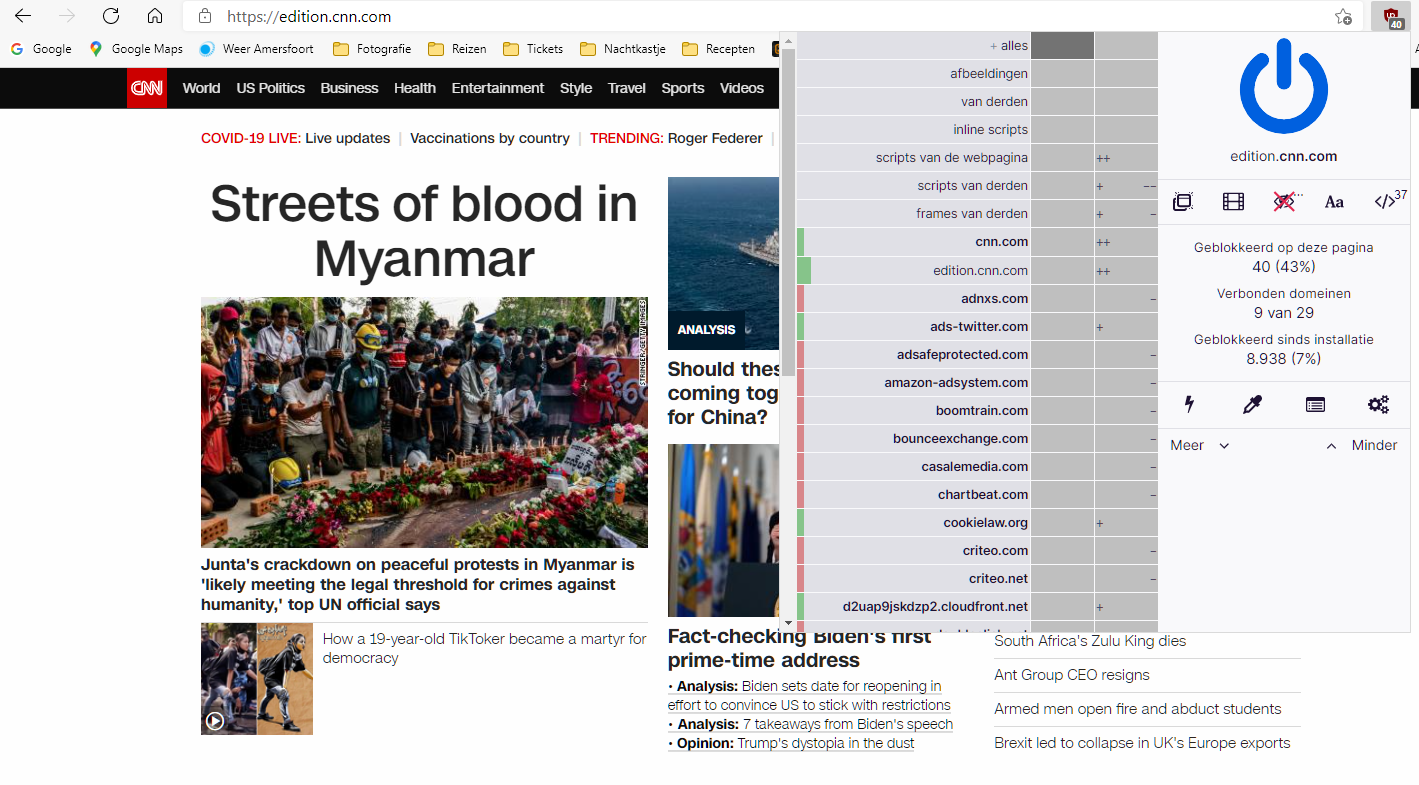Open 'Trump's dystopia in the dust' opinion
The height and width of the screenshot is (785, 1419).
tap(826, 743)
